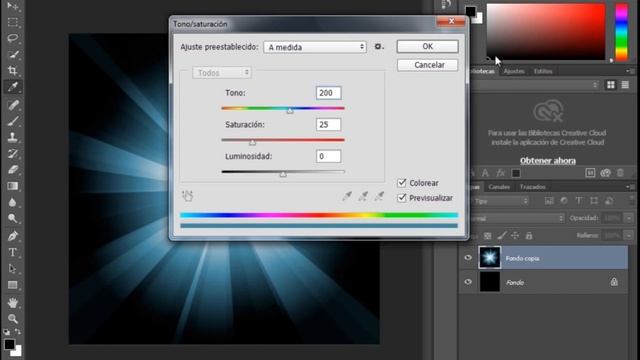Hide the Fondo copia layer
The width and height of the screenshot is (640, 360).
point(468,258)
